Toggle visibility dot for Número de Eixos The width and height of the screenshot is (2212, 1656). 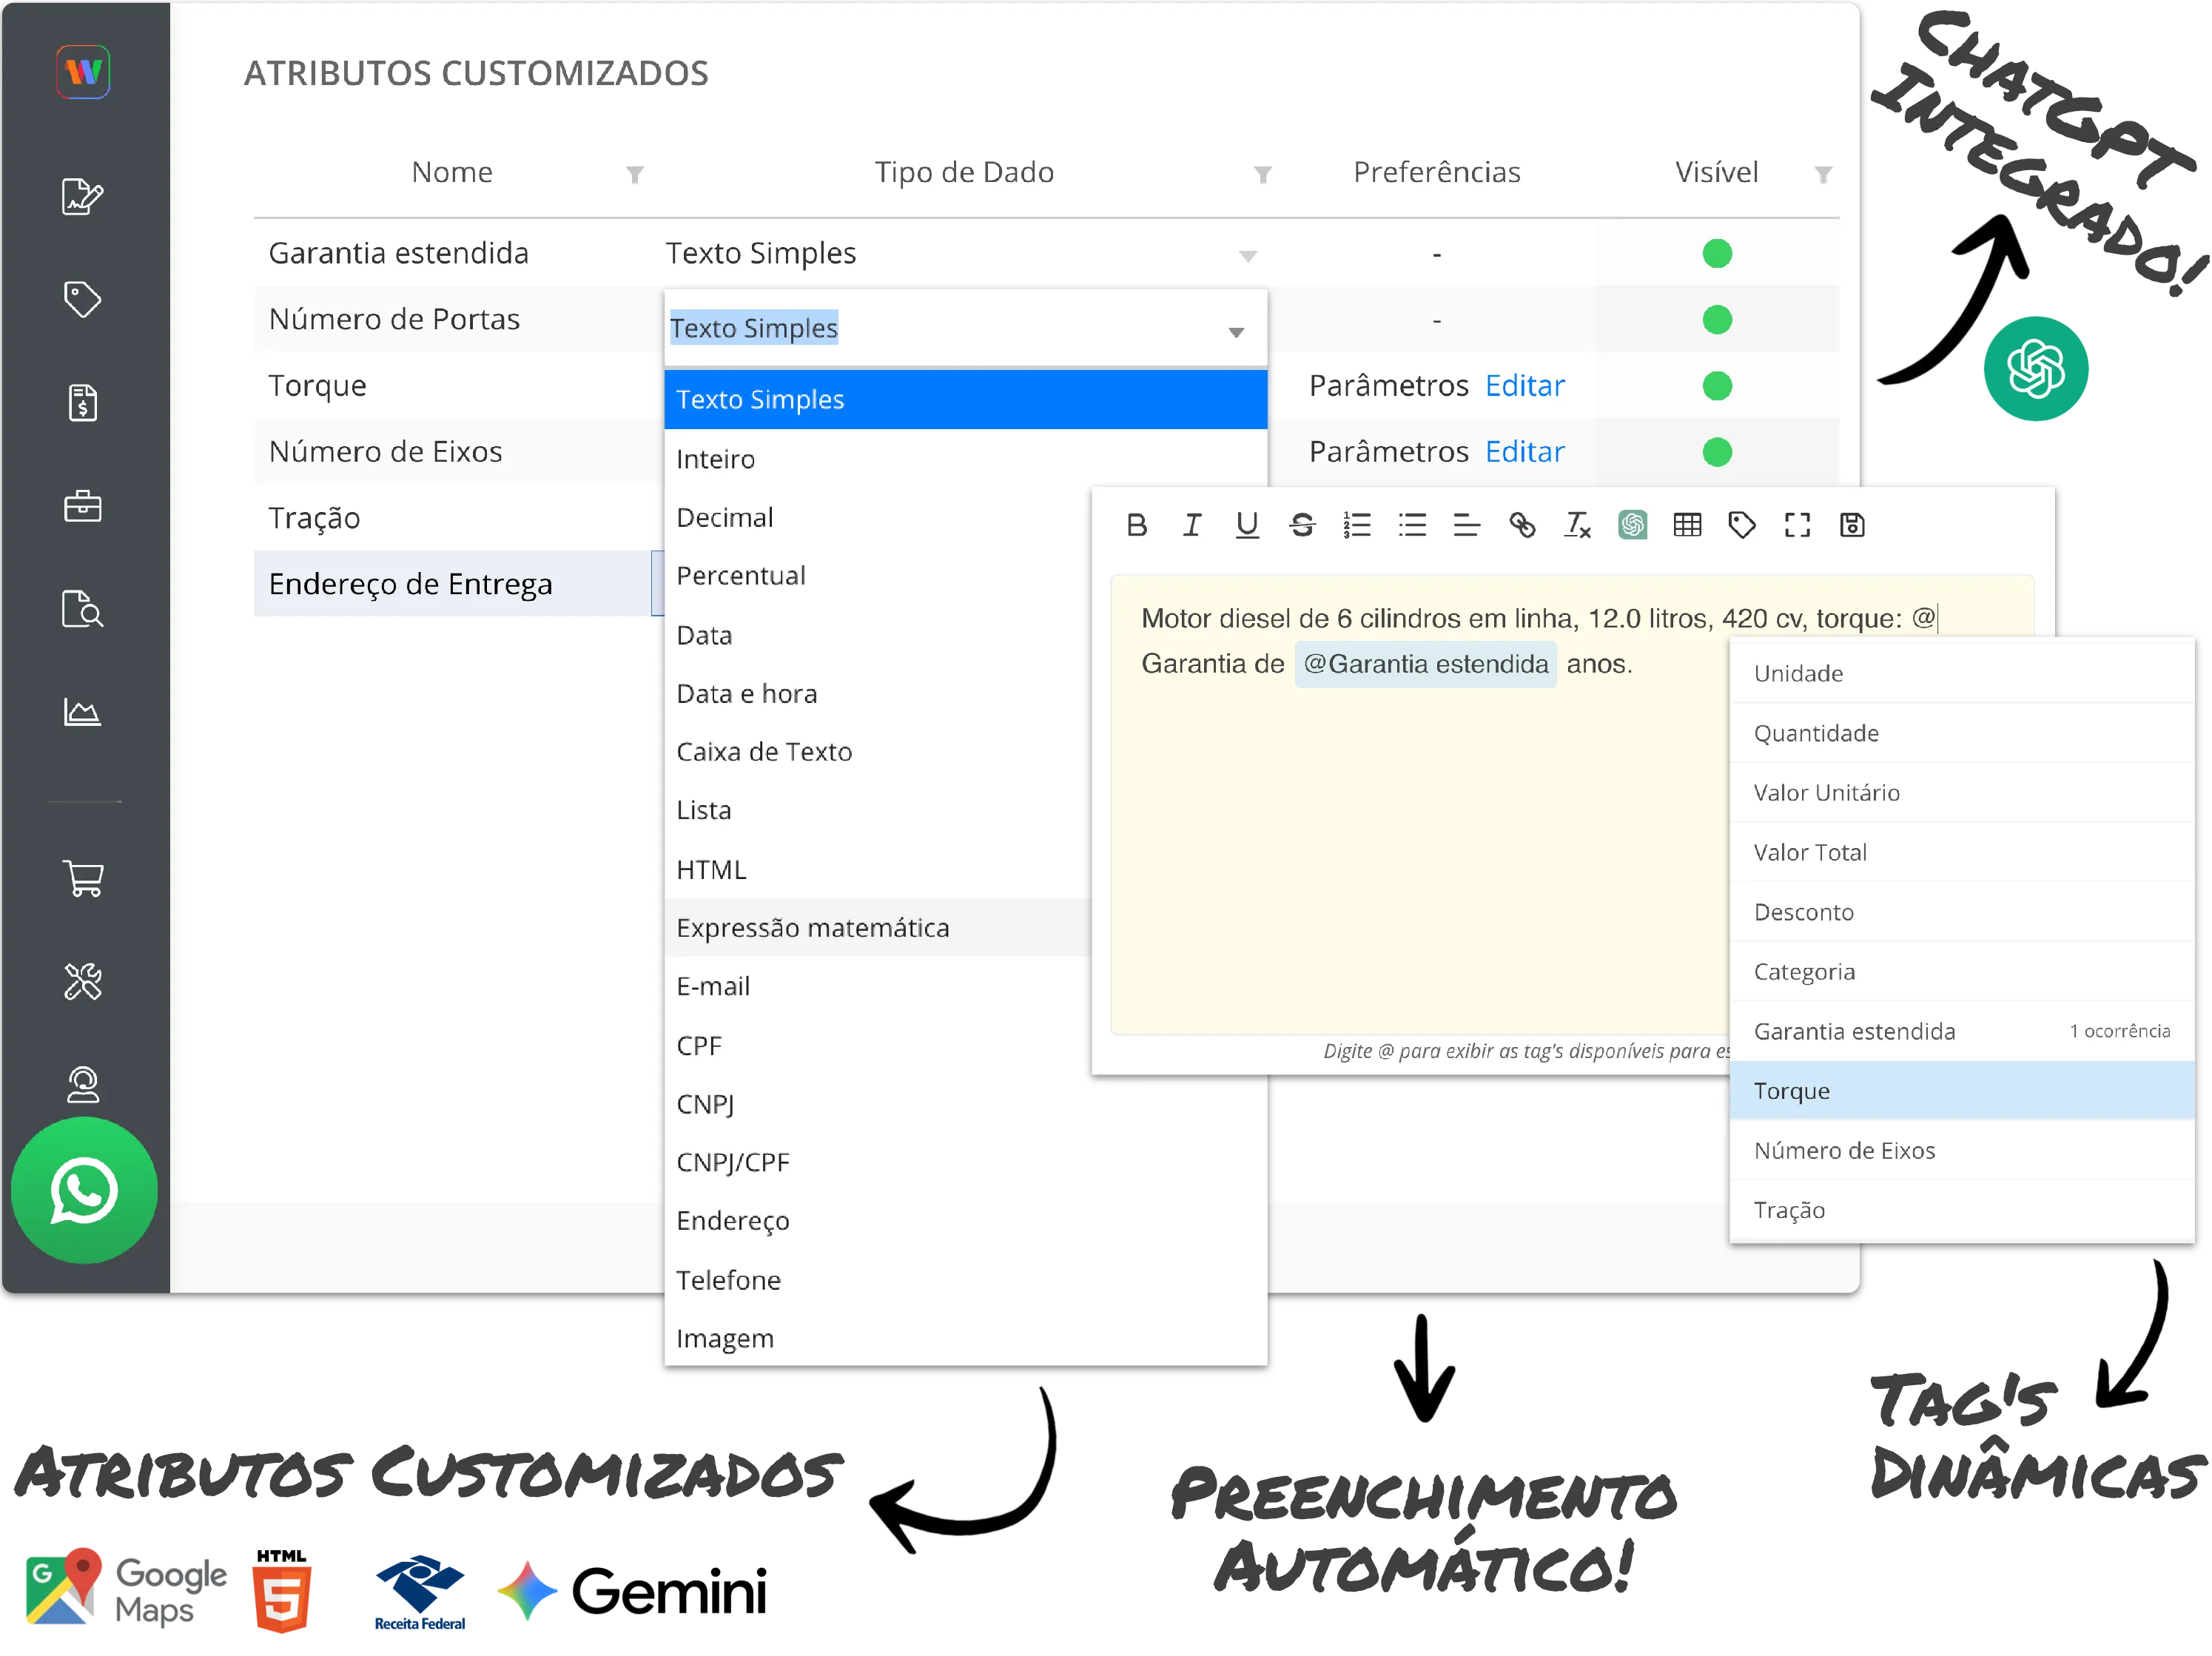tap(1716, 452)
